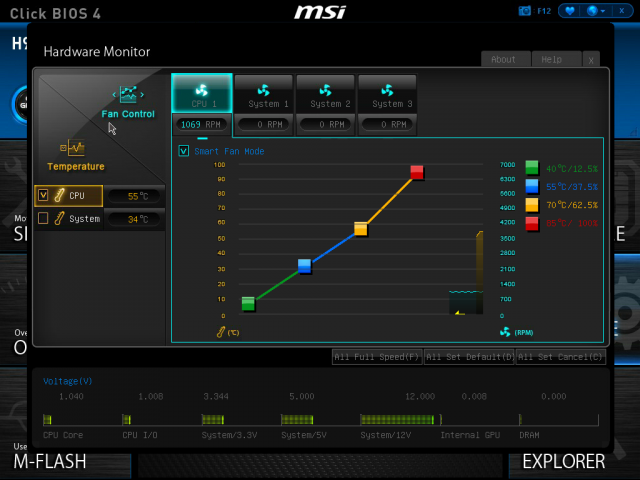Click the System/5V voltage bar
The width and height of the screenshot is (640, 480).
pos(297,420)
